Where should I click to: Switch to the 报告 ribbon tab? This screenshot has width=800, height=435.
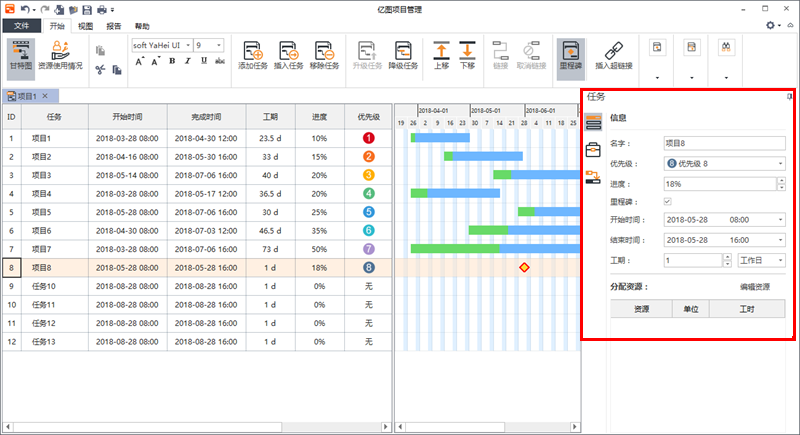tap(113, 26)
